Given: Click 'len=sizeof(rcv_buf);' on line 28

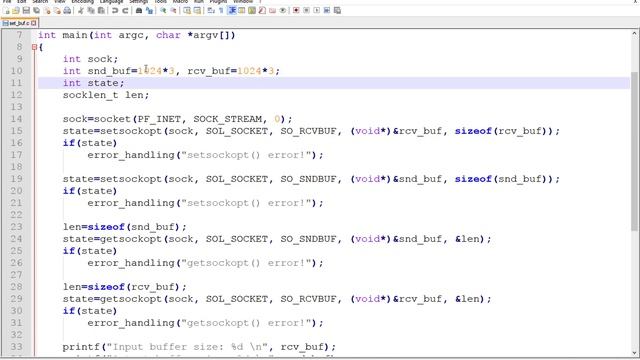Looking at the screenshot, I should (x=124, y=287).
